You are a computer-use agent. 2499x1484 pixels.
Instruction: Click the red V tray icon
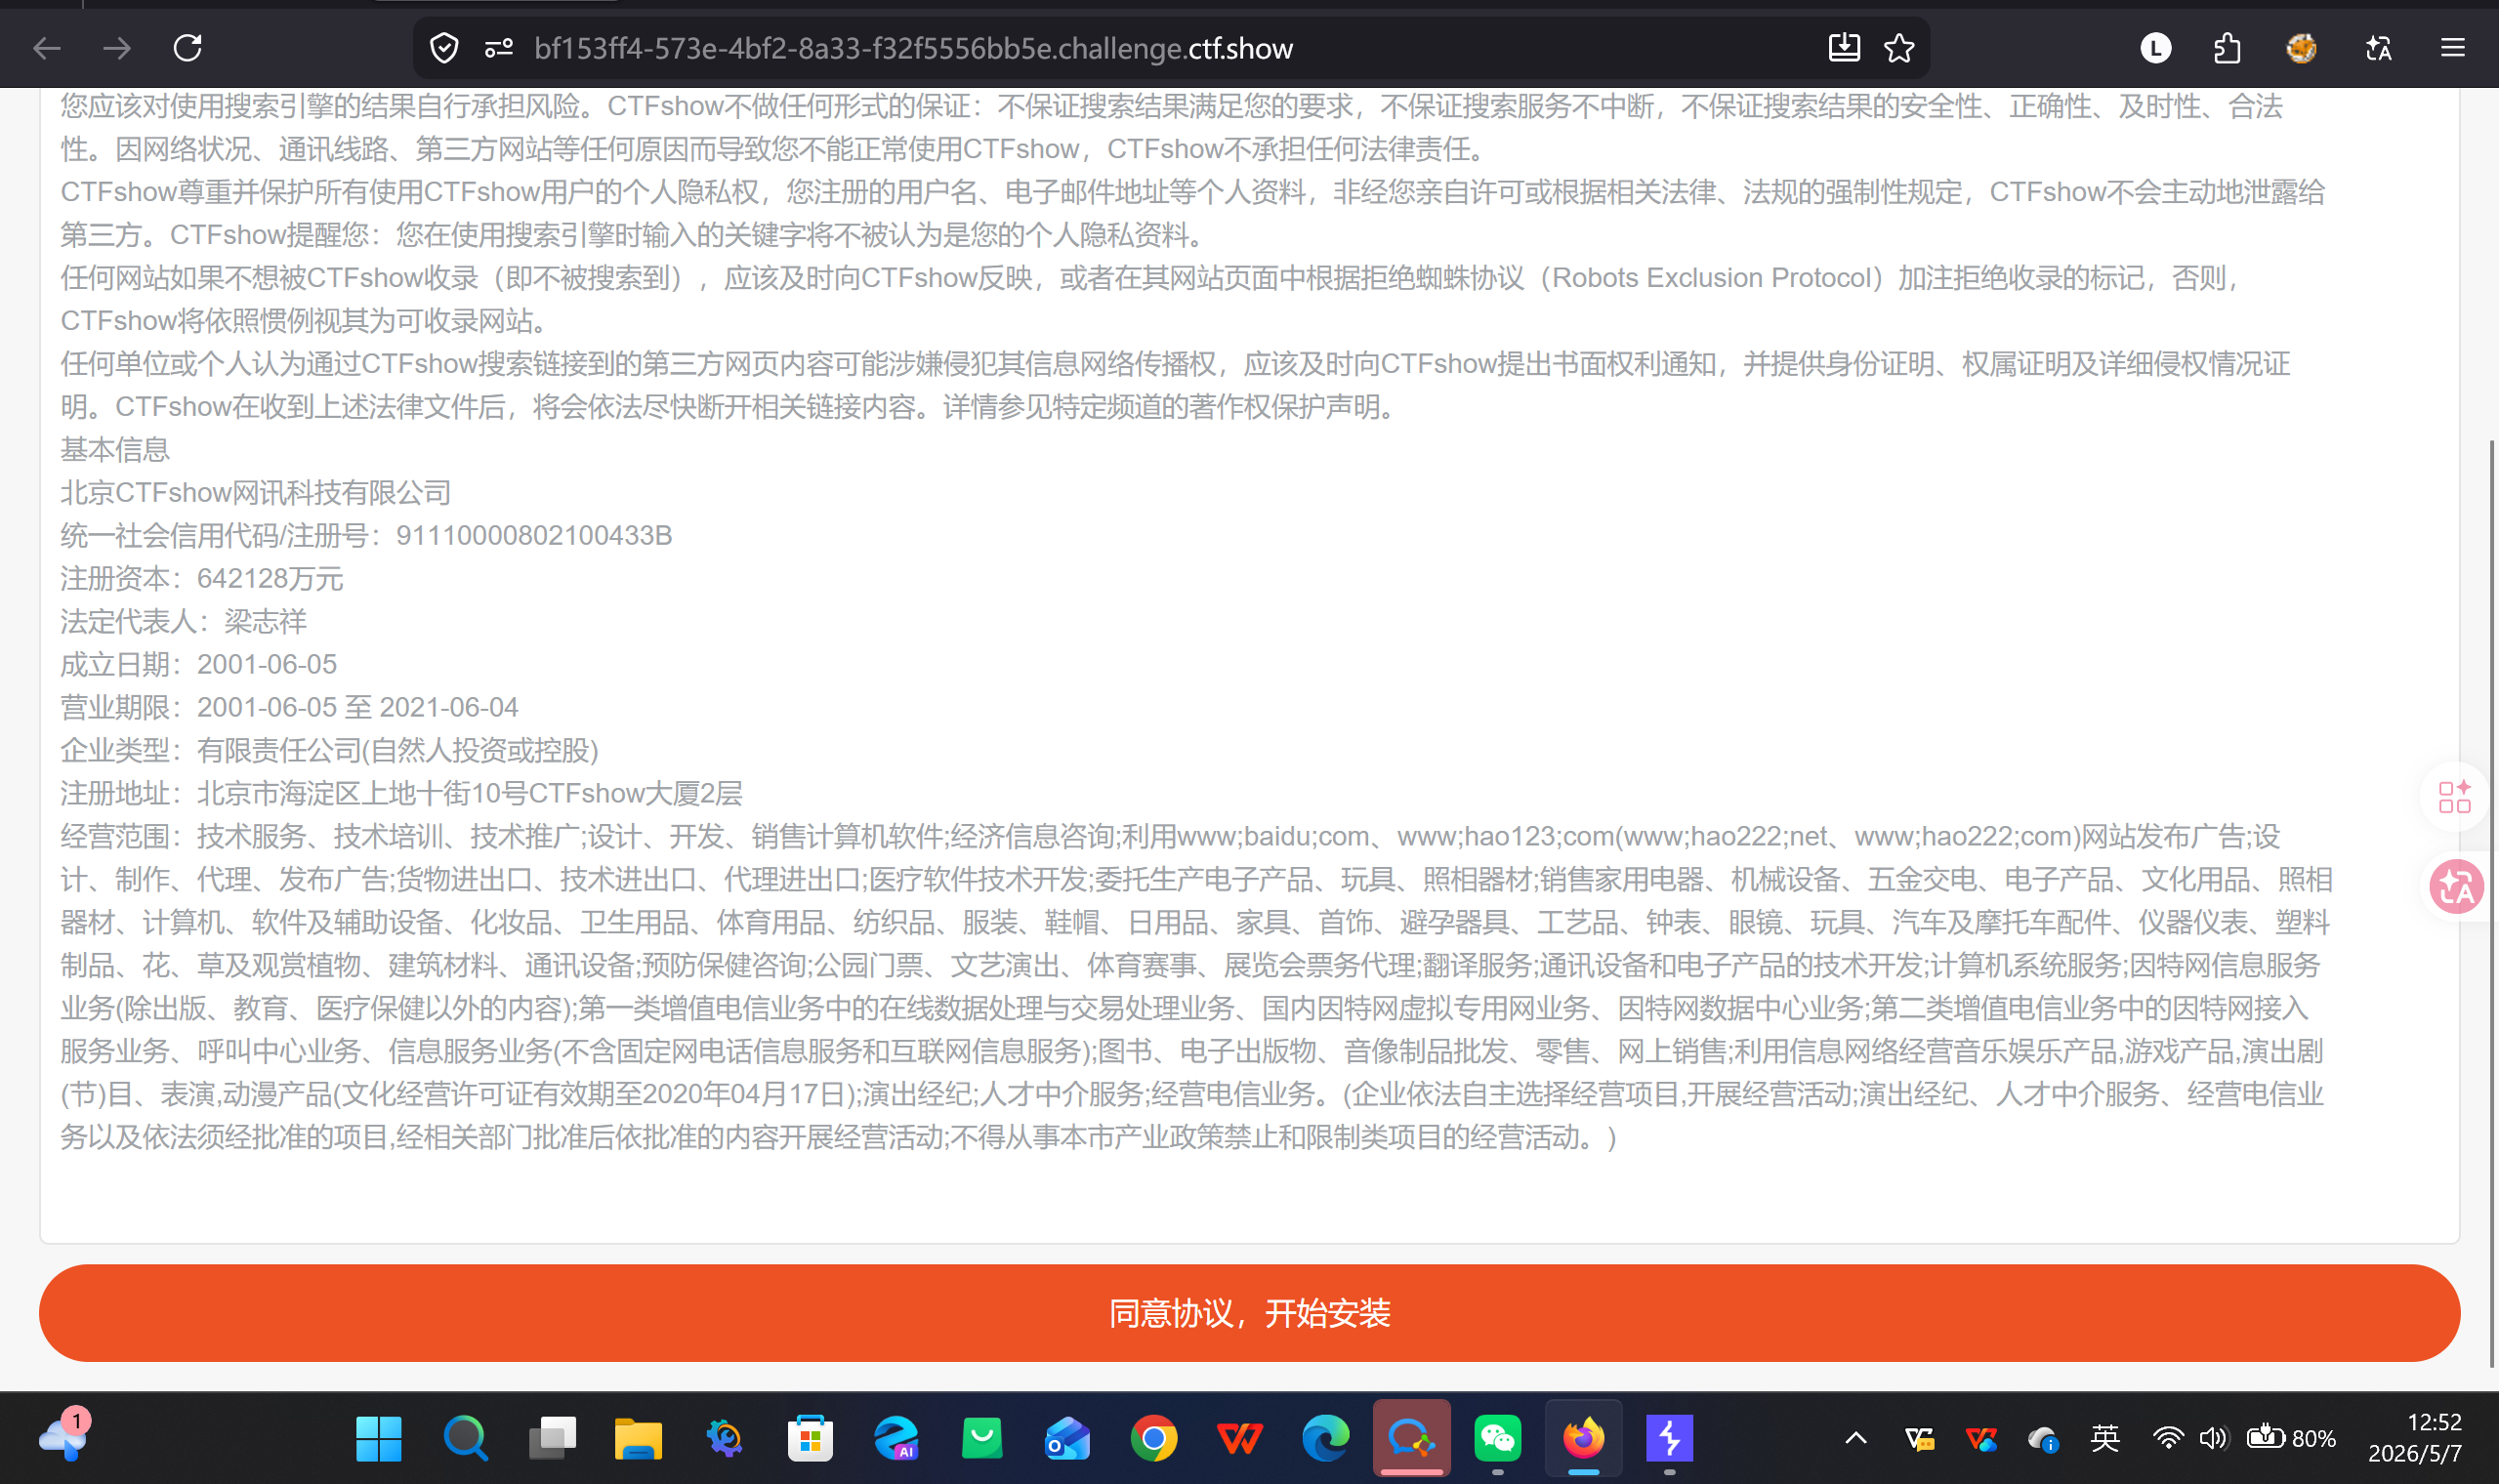pos(1980,1439)
